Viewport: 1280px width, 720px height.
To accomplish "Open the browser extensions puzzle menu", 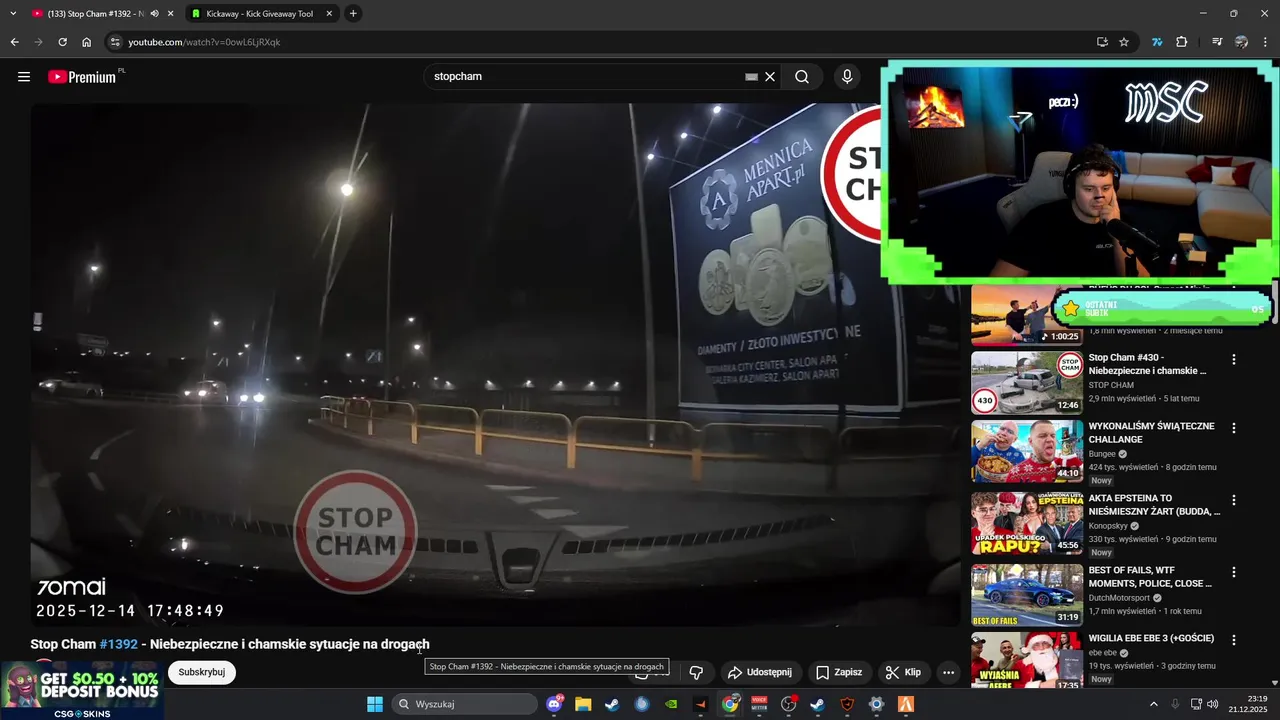I will [x=1181, y=42].
